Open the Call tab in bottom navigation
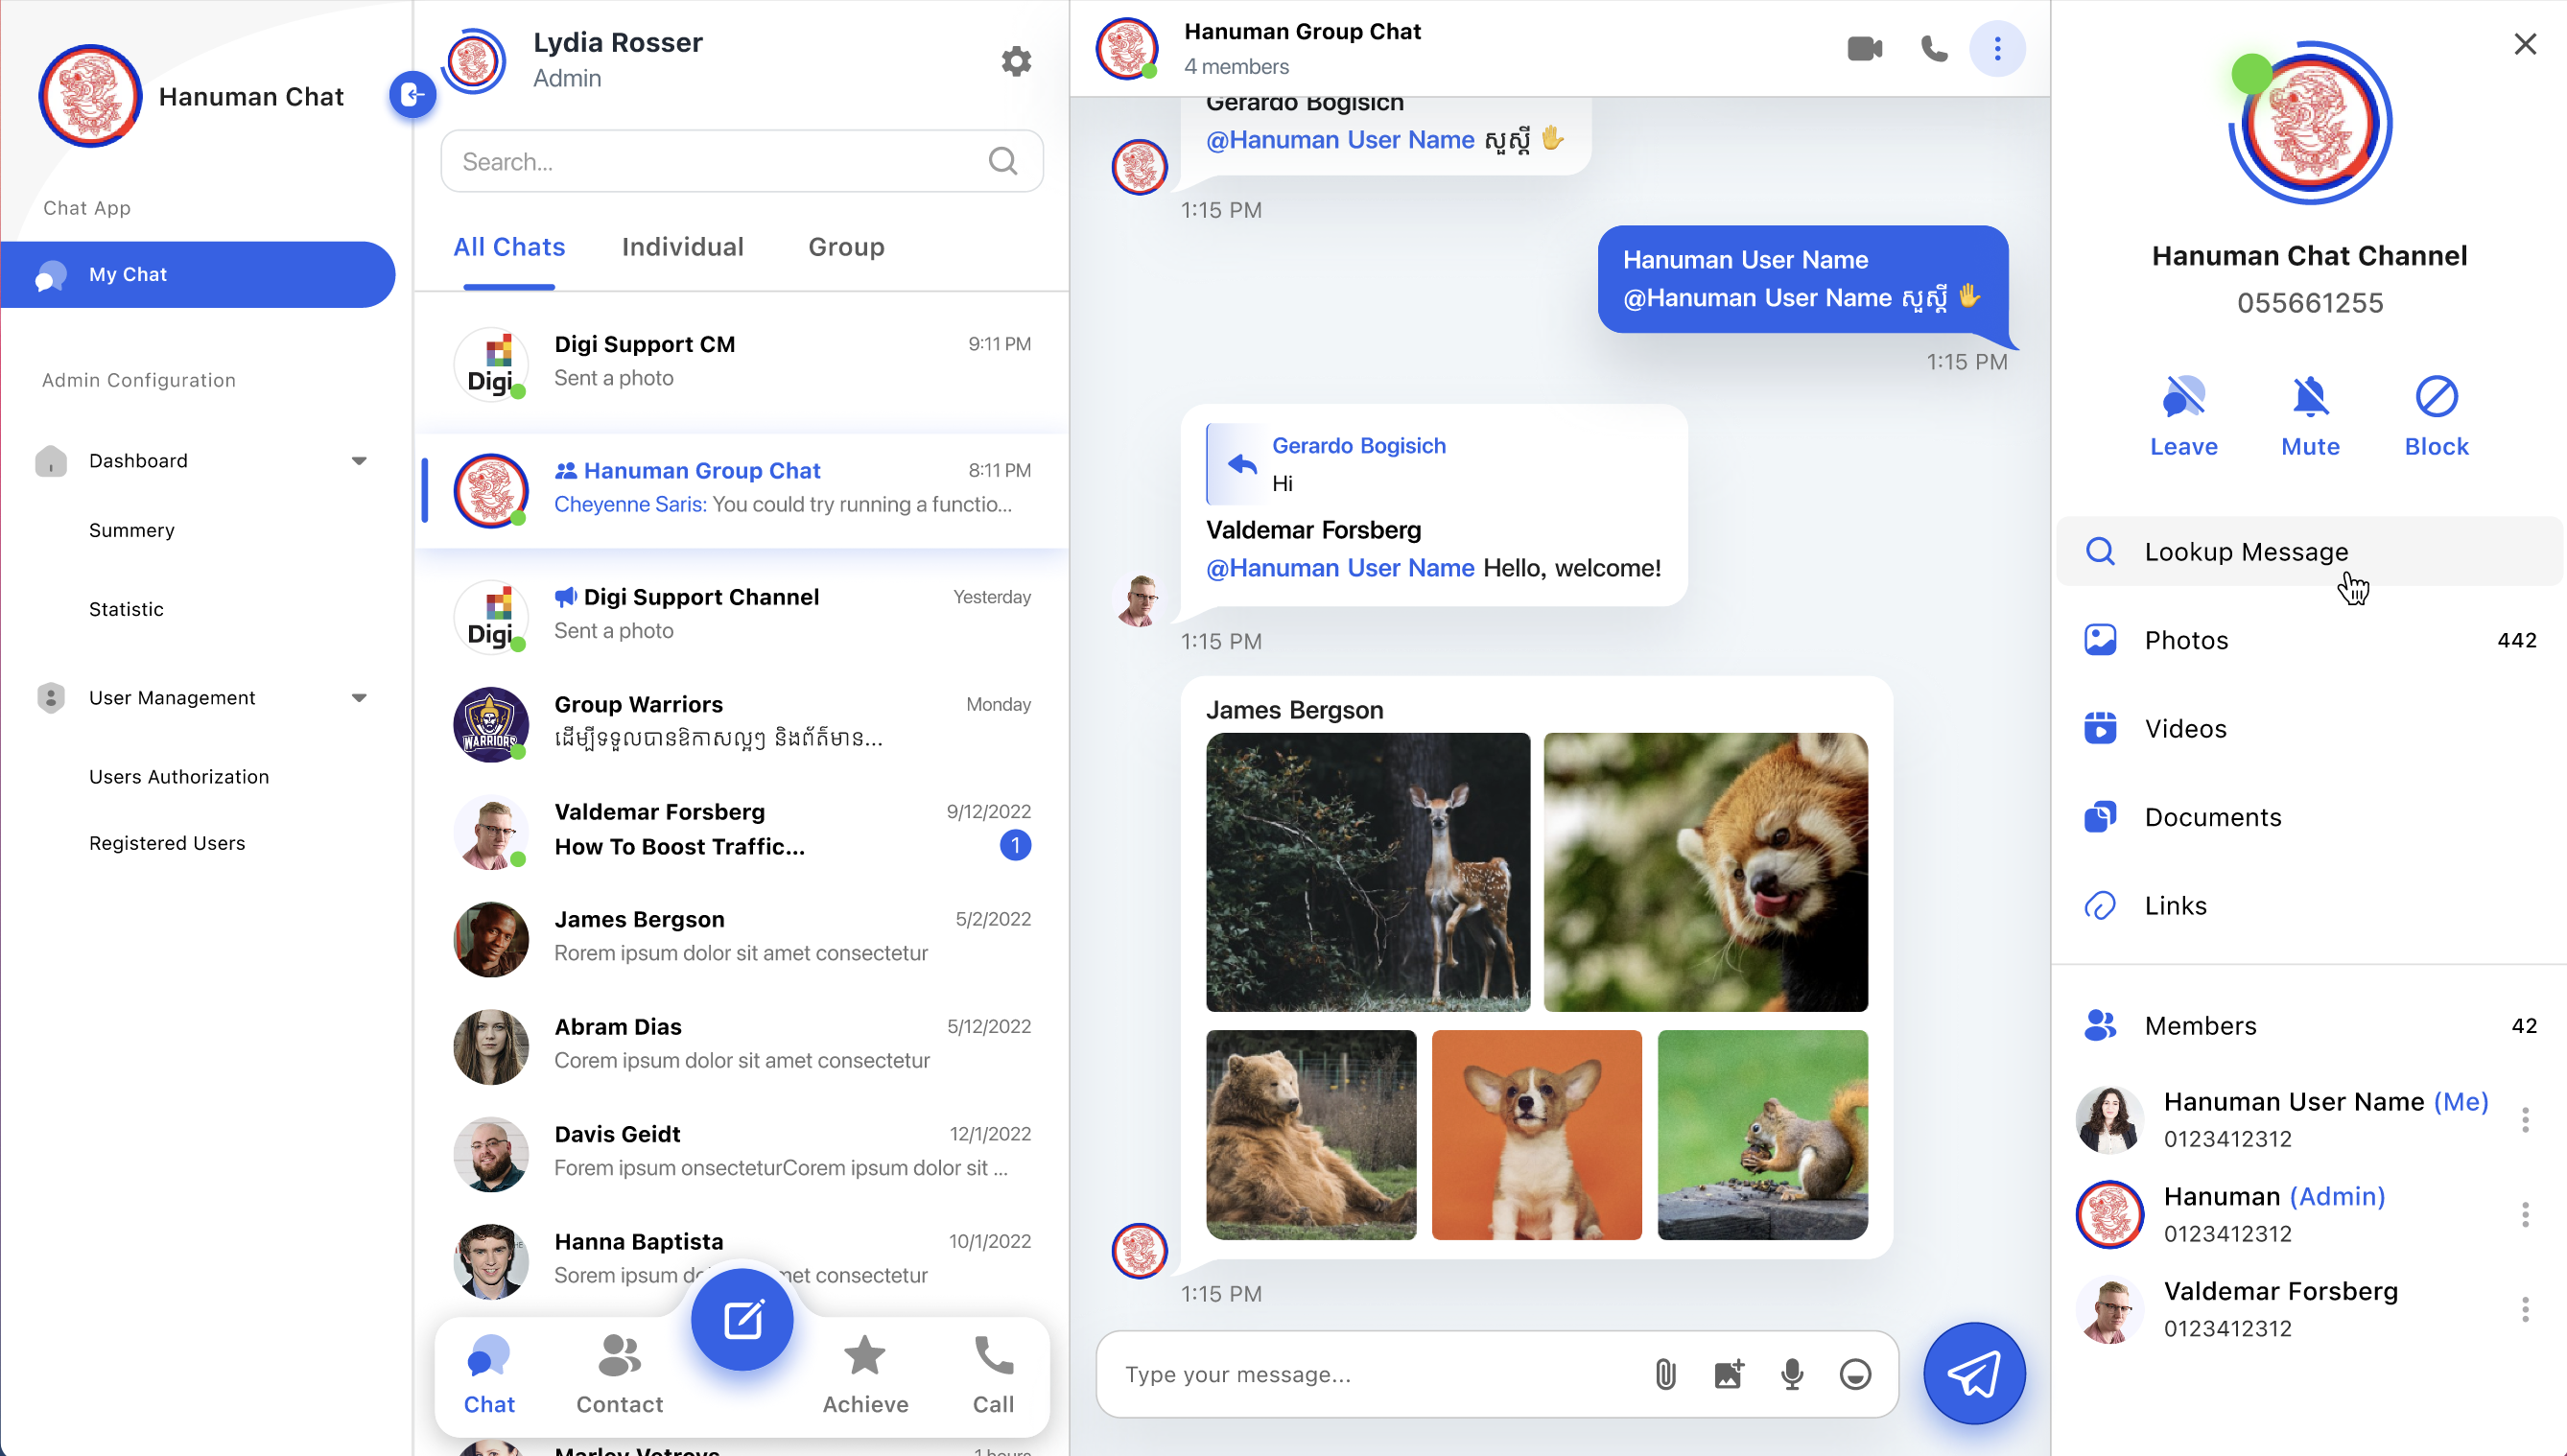Image resolution: width=2567 pixels, height=1456 pixels. point(993,1374)
